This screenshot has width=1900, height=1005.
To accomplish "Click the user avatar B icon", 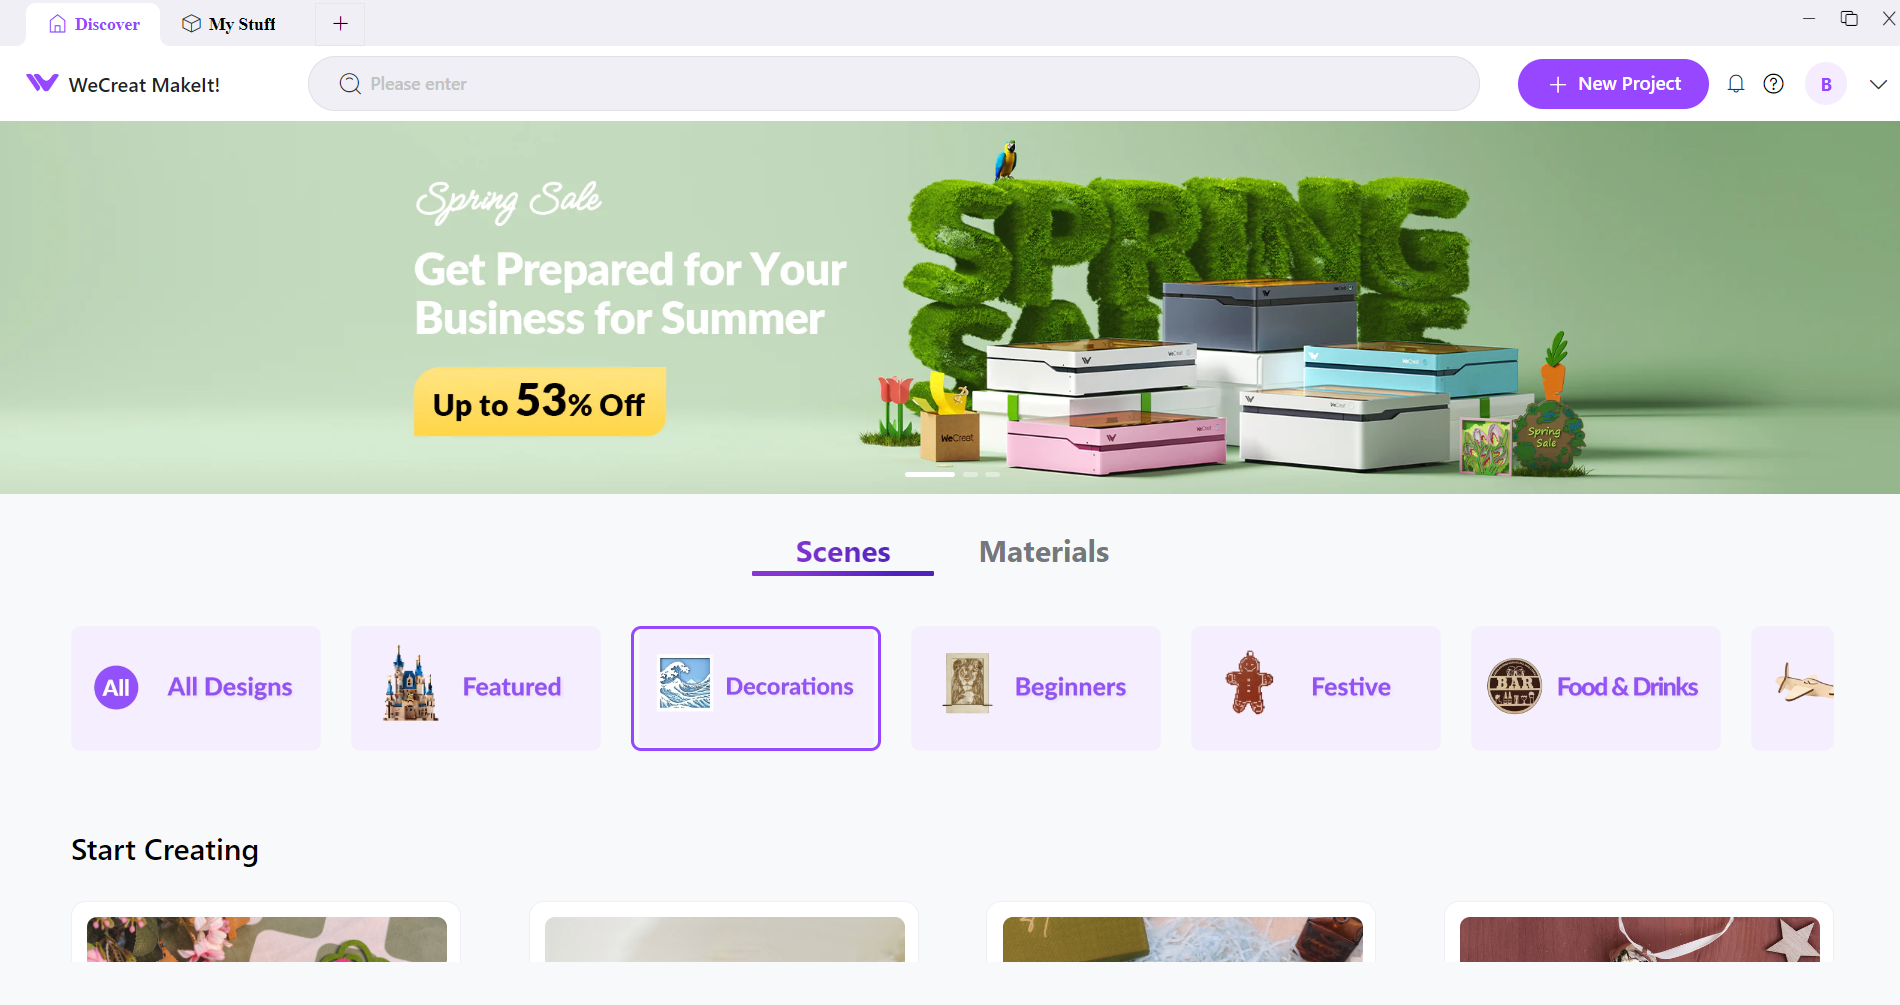I will click(1826, 84).
